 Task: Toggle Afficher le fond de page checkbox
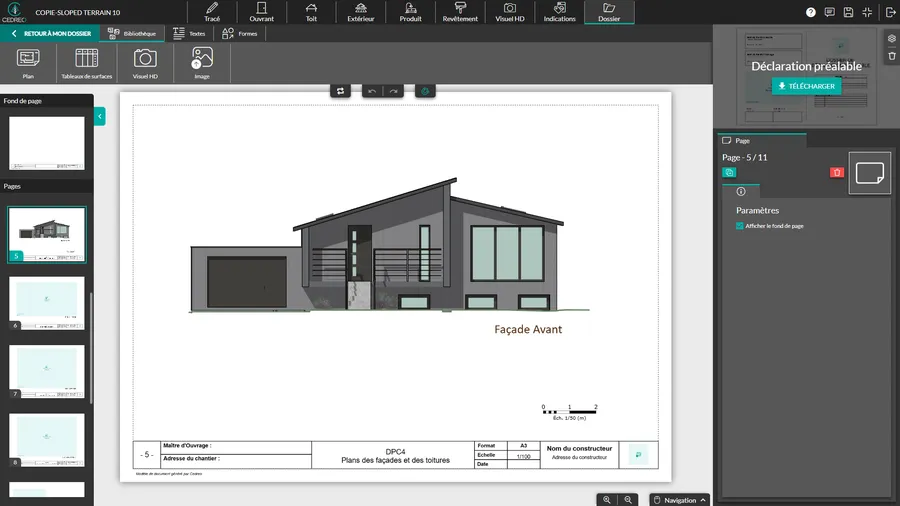pos(739,226)
